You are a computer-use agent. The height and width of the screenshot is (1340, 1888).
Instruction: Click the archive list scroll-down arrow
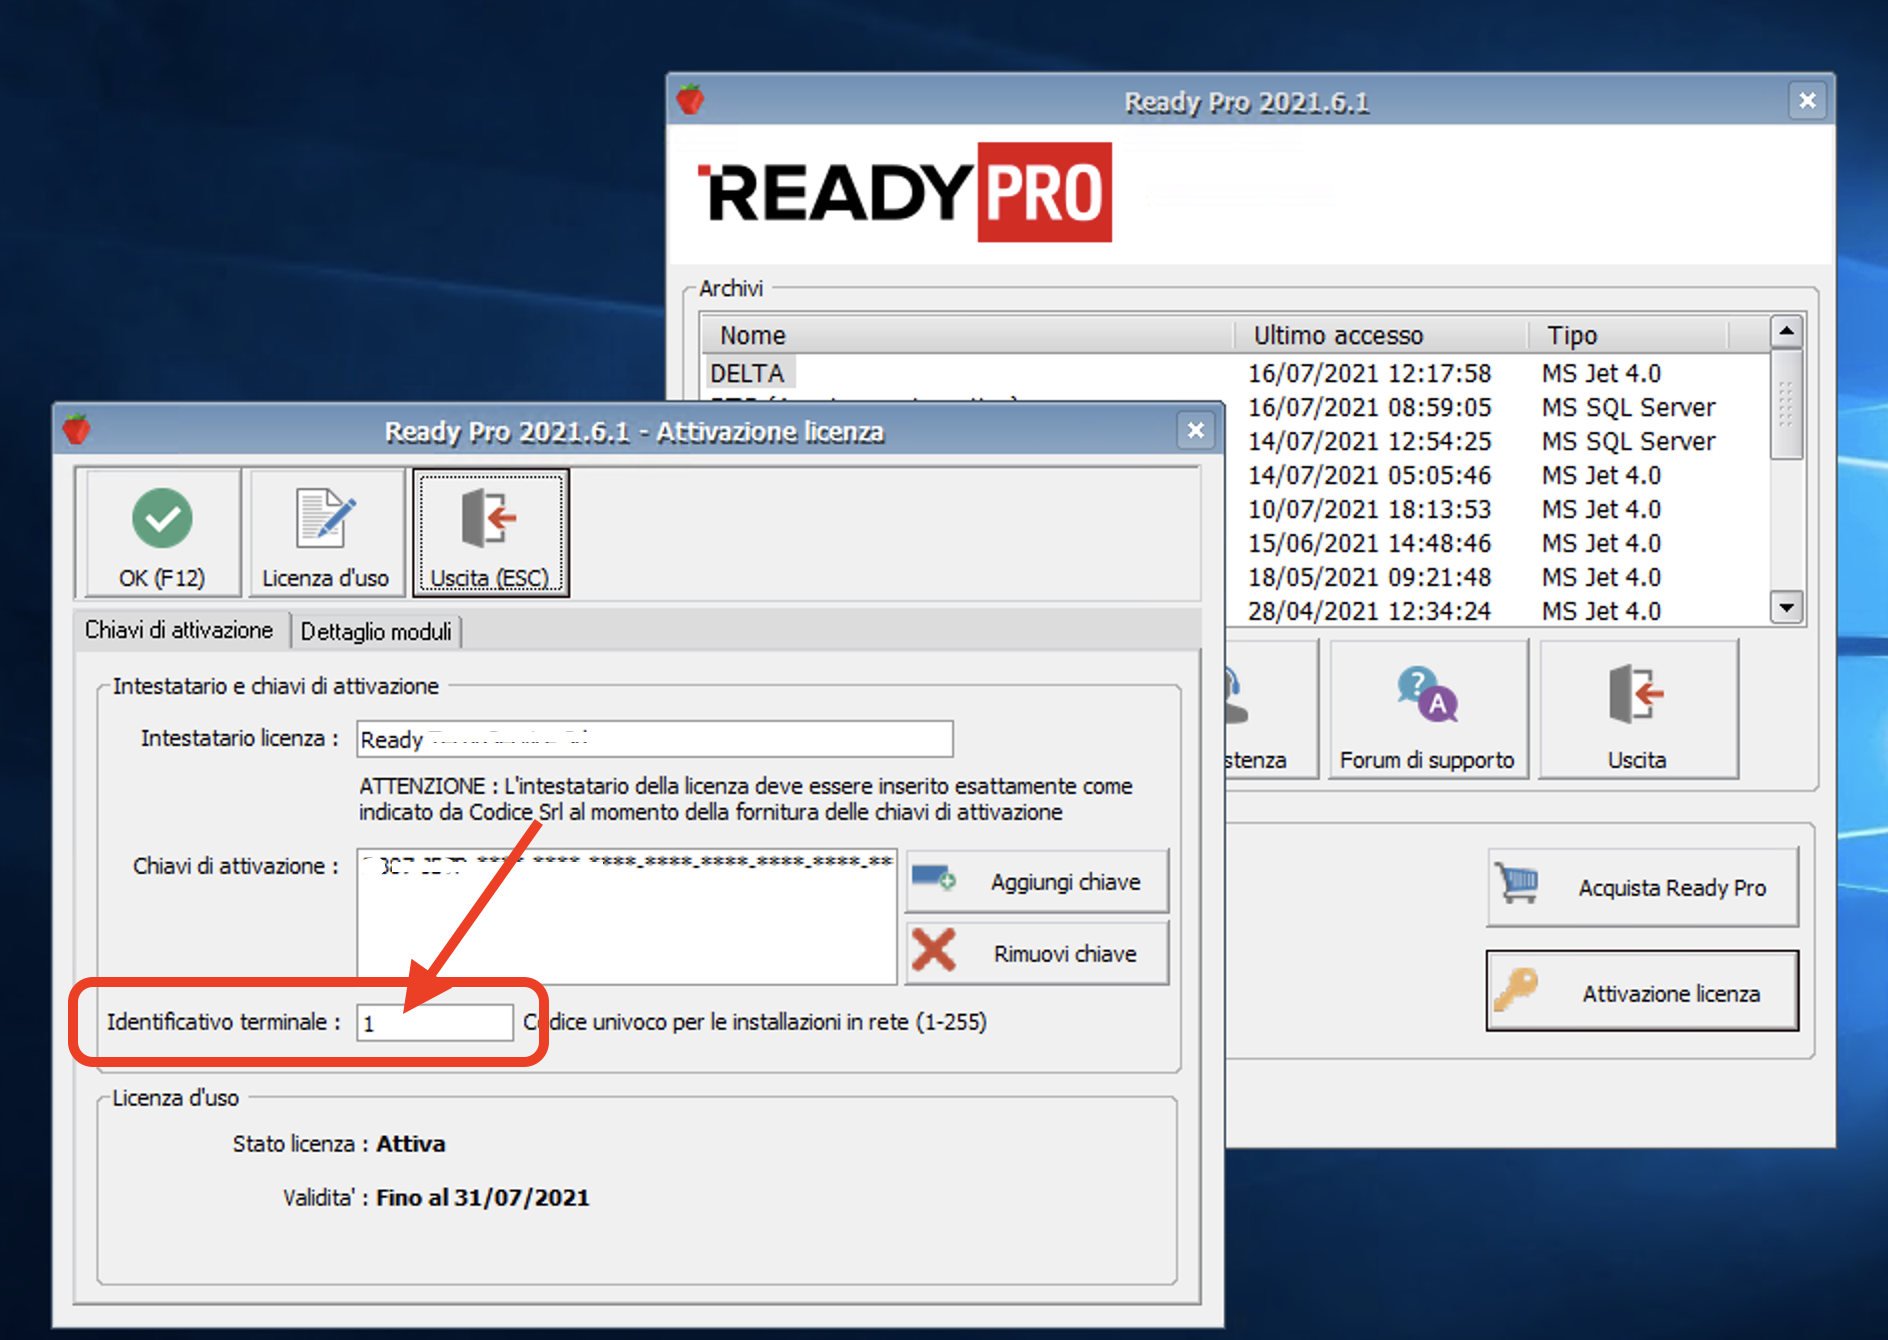pyautogui.click(x=1786, y=606)
